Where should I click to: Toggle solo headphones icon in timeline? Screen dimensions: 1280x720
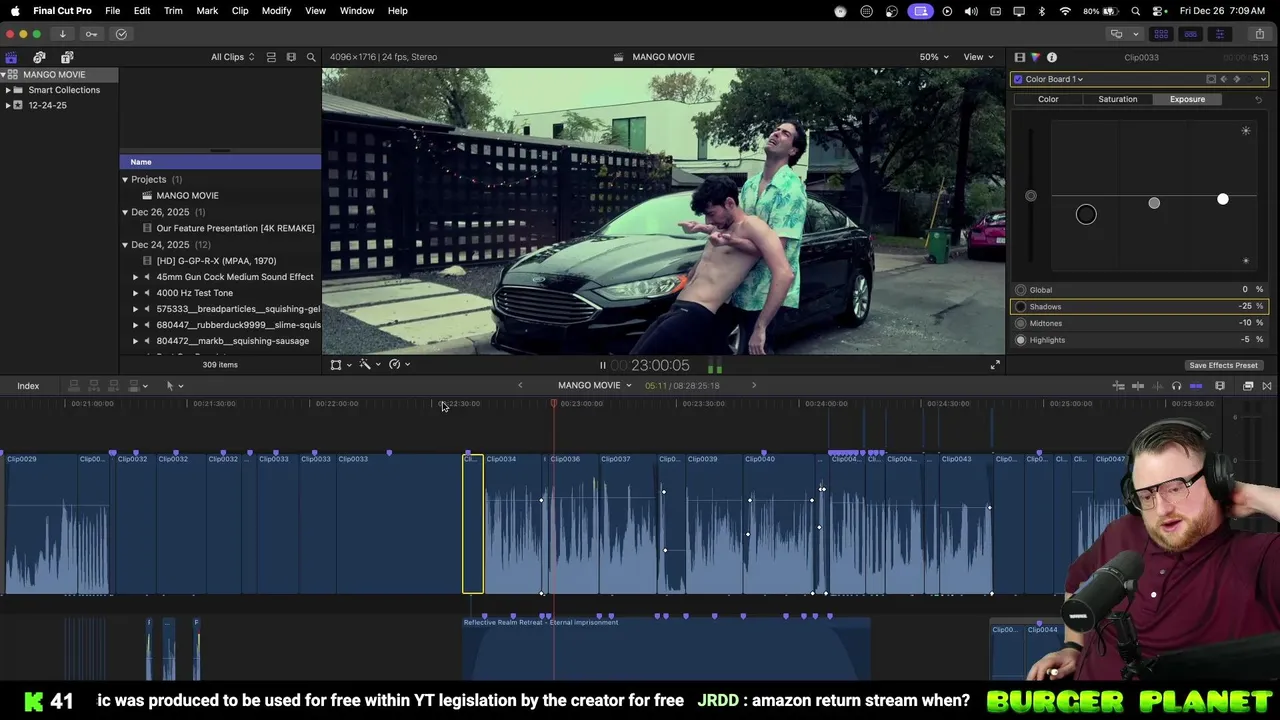(1176, 386)
